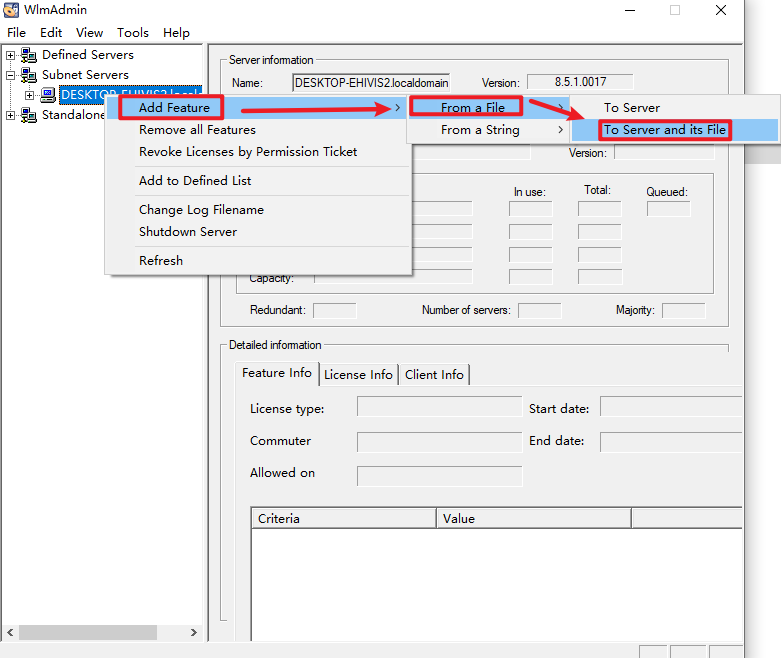Click 'Revoke Licenses by Permission Ticket'
This screenshot has height=658, width=781.
click(x=248, y=152)
